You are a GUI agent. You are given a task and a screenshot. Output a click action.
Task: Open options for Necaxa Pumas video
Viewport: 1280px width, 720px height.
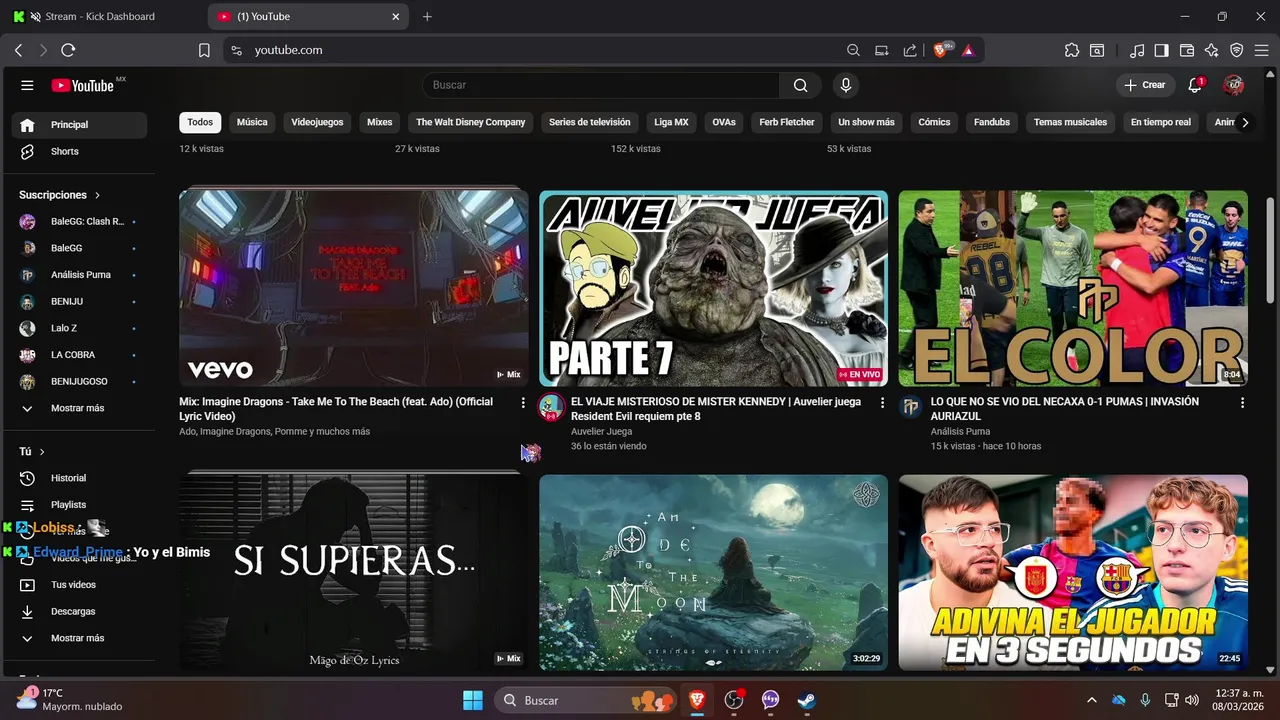pos(1243,402)
